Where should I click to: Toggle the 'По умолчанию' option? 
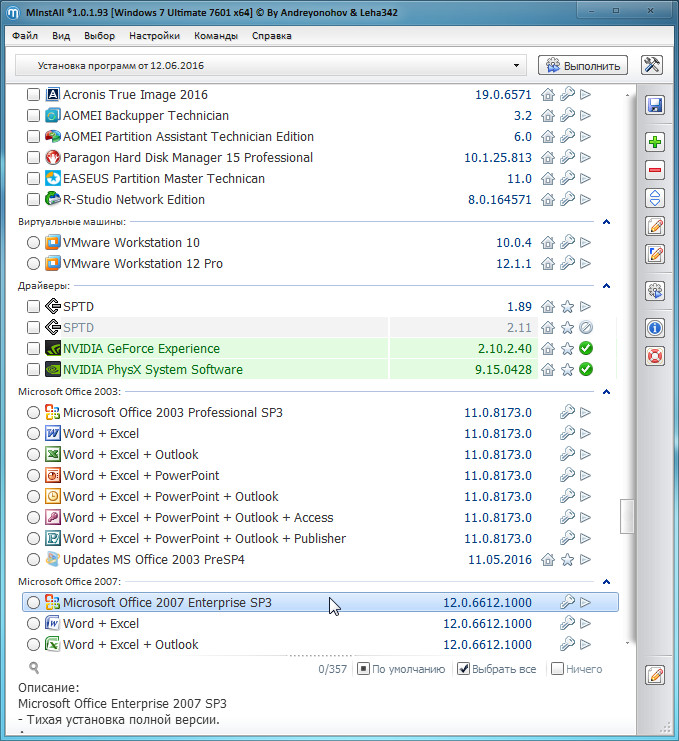pos(363,669)
